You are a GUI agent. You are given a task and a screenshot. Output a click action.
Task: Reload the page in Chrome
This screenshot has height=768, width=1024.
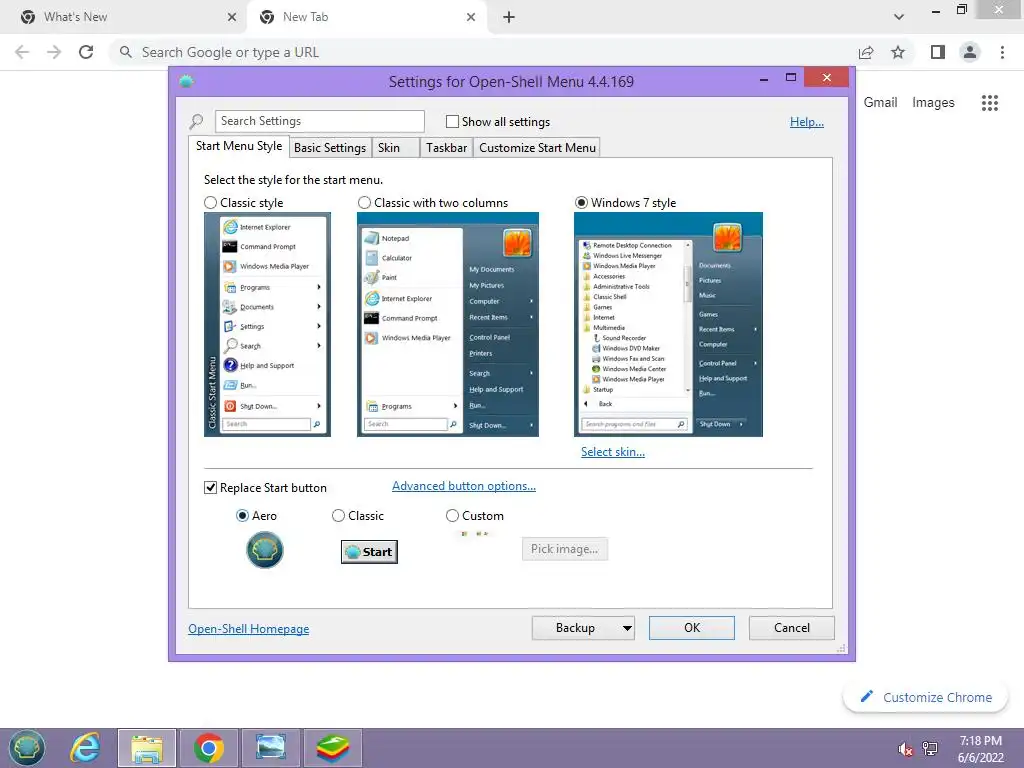coord(86,52)
